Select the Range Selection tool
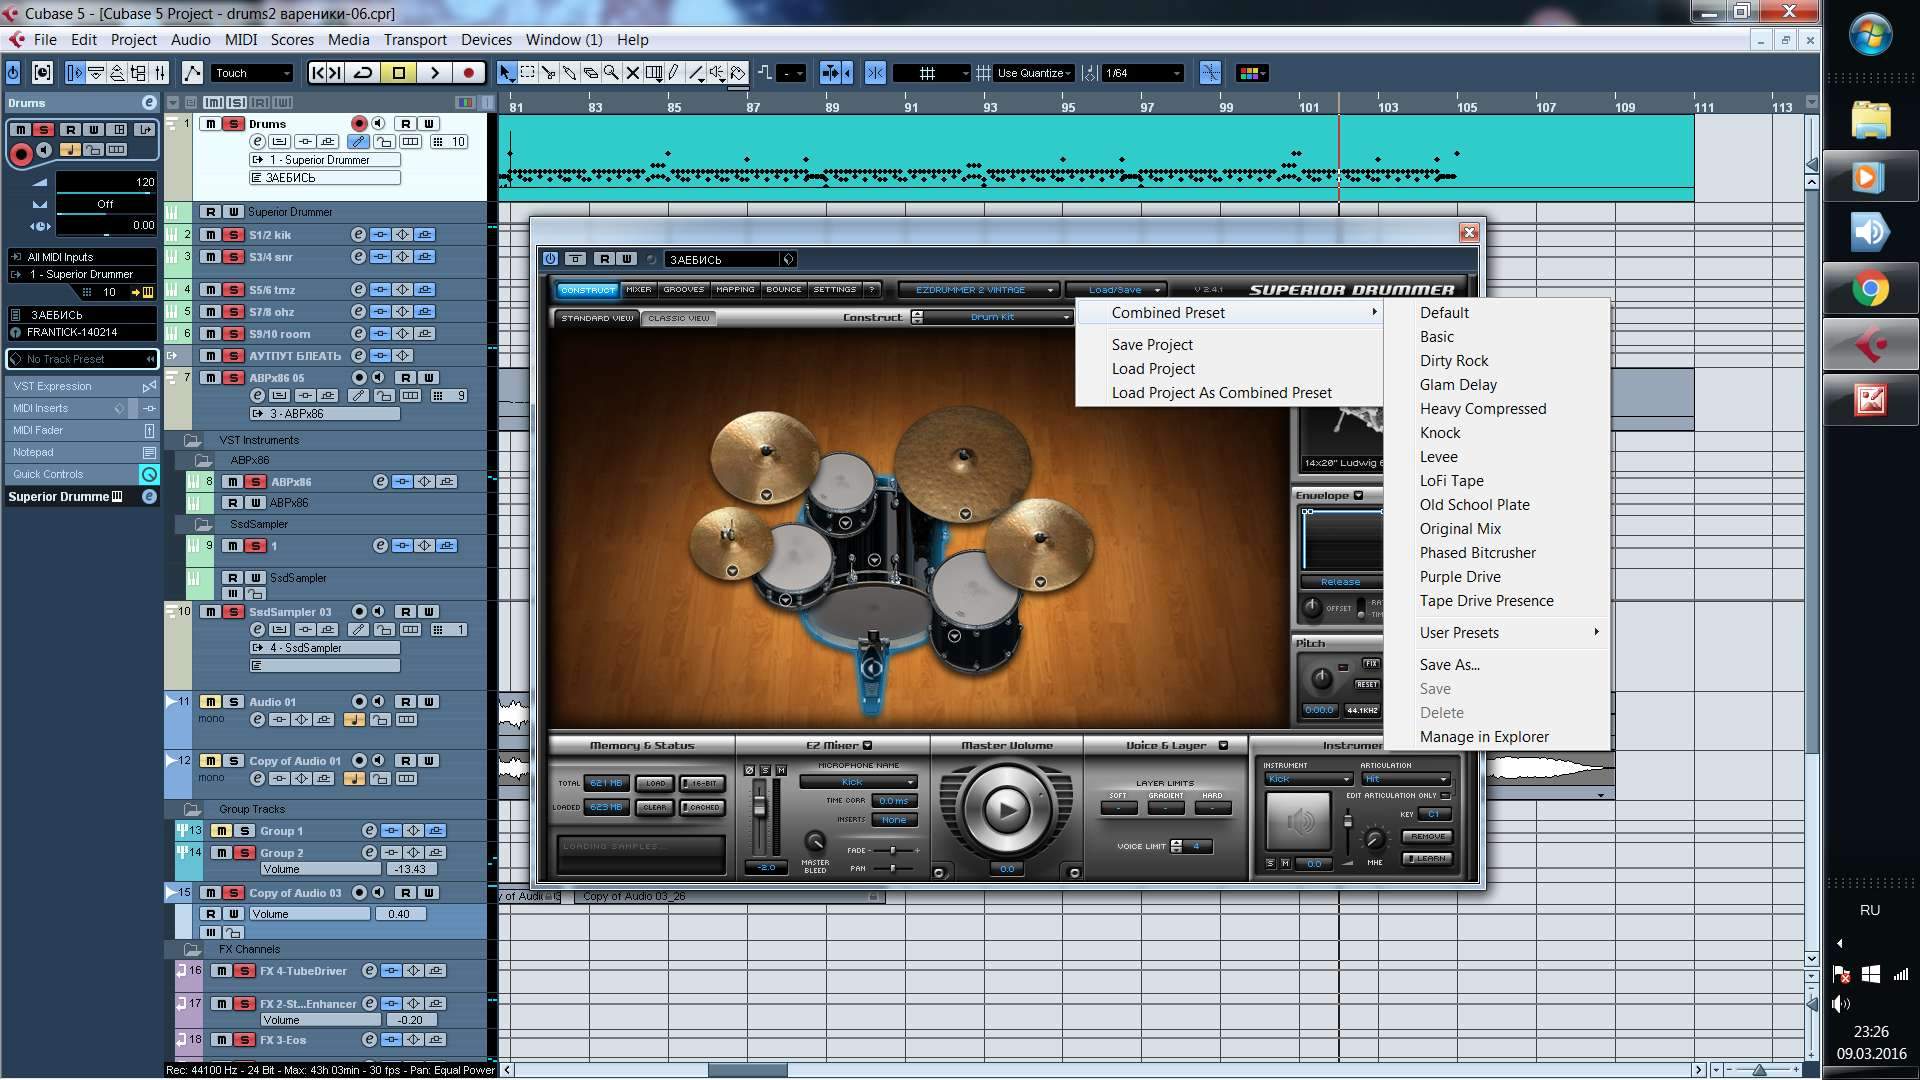The height and width of the screenshot is (1080, 1920). pyautogui.click(x=527, y=73)
